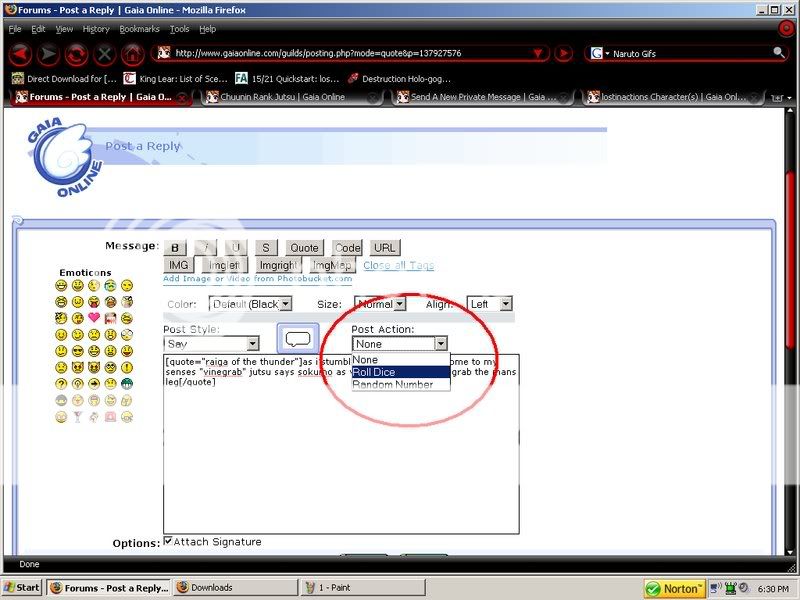Open the Align Left dropdown
Viewport: 800px width, 600px height.
coord(490,303)
